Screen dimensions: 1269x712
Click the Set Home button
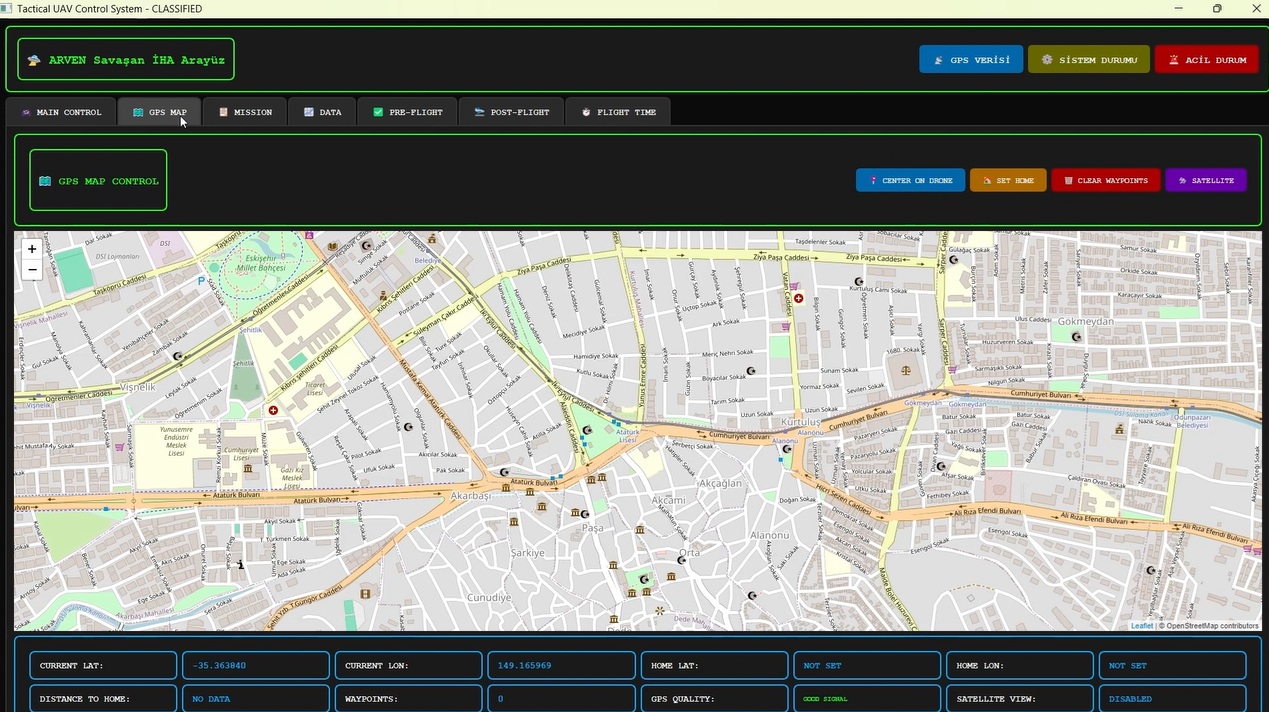[1008, 181]
